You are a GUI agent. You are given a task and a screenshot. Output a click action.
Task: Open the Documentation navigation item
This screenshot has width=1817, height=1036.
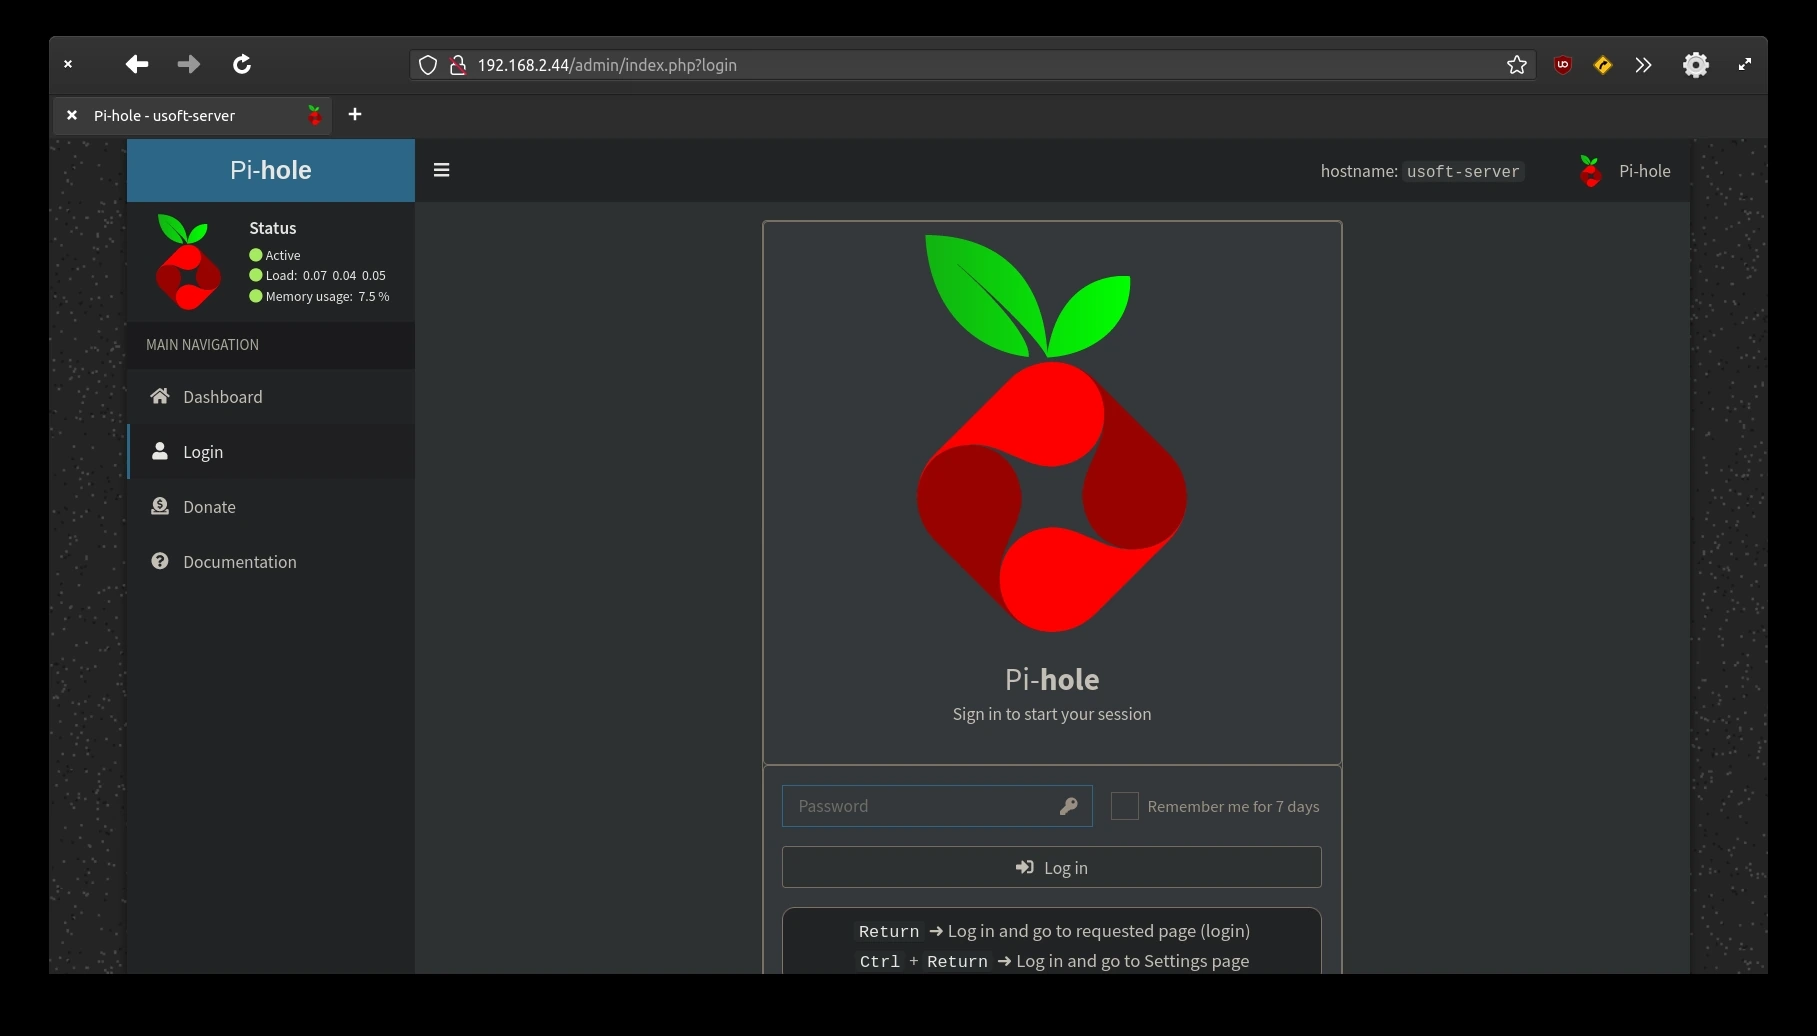[271, 562]
